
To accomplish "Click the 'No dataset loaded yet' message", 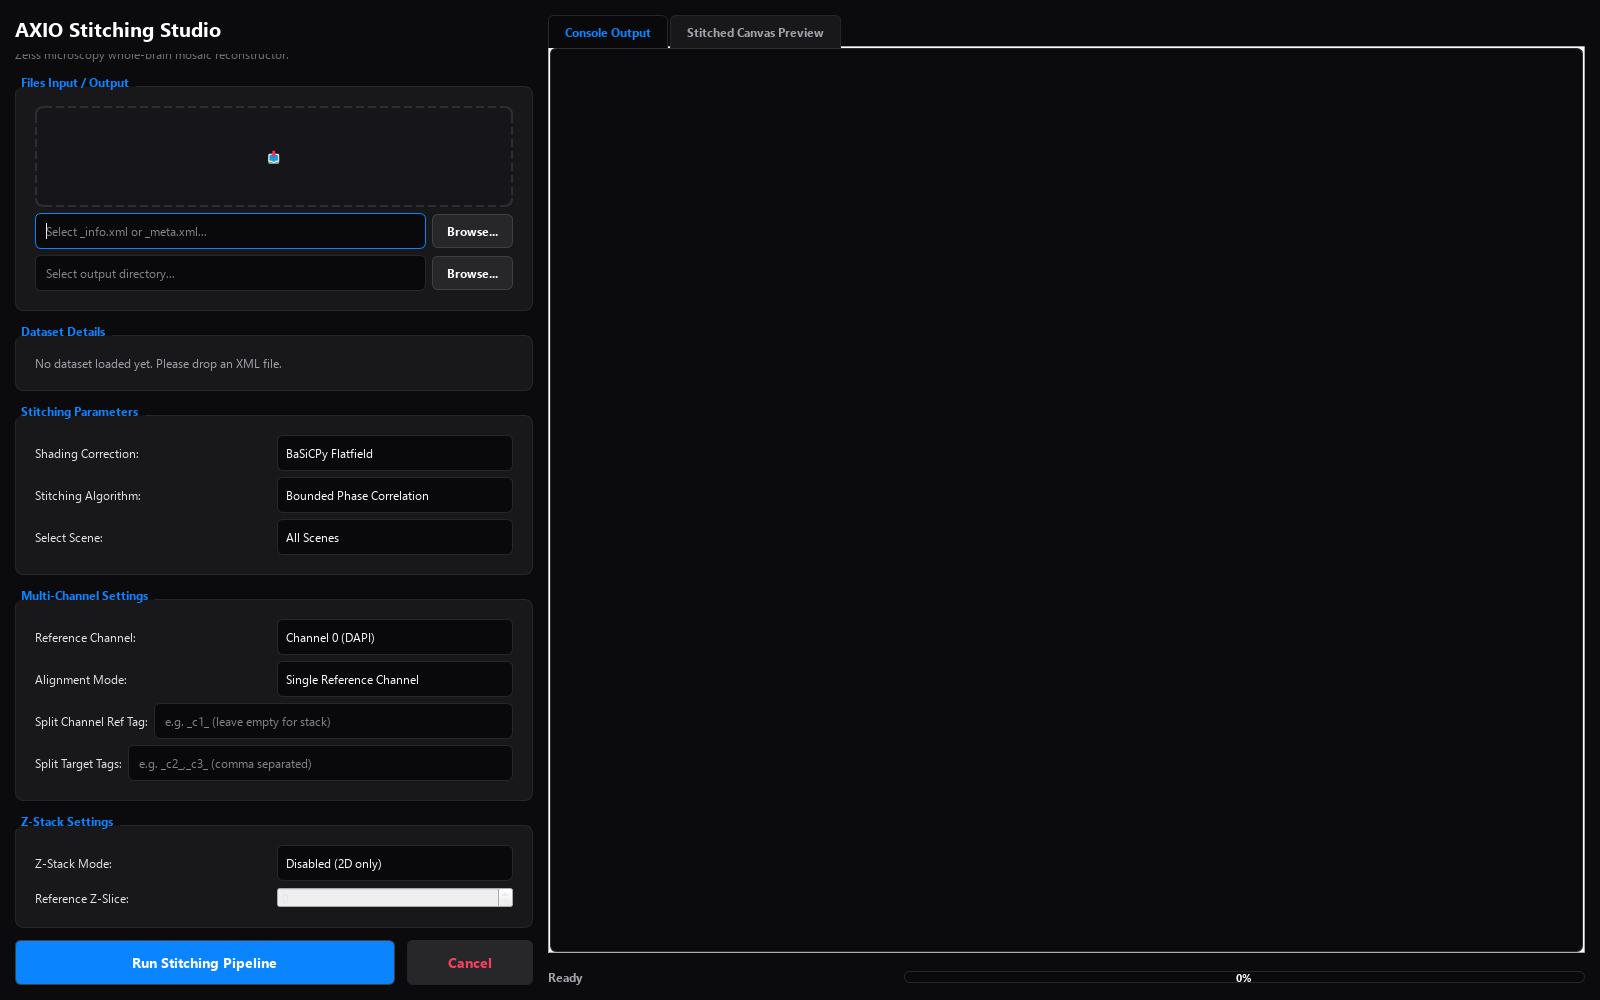I will click(158, 364).
